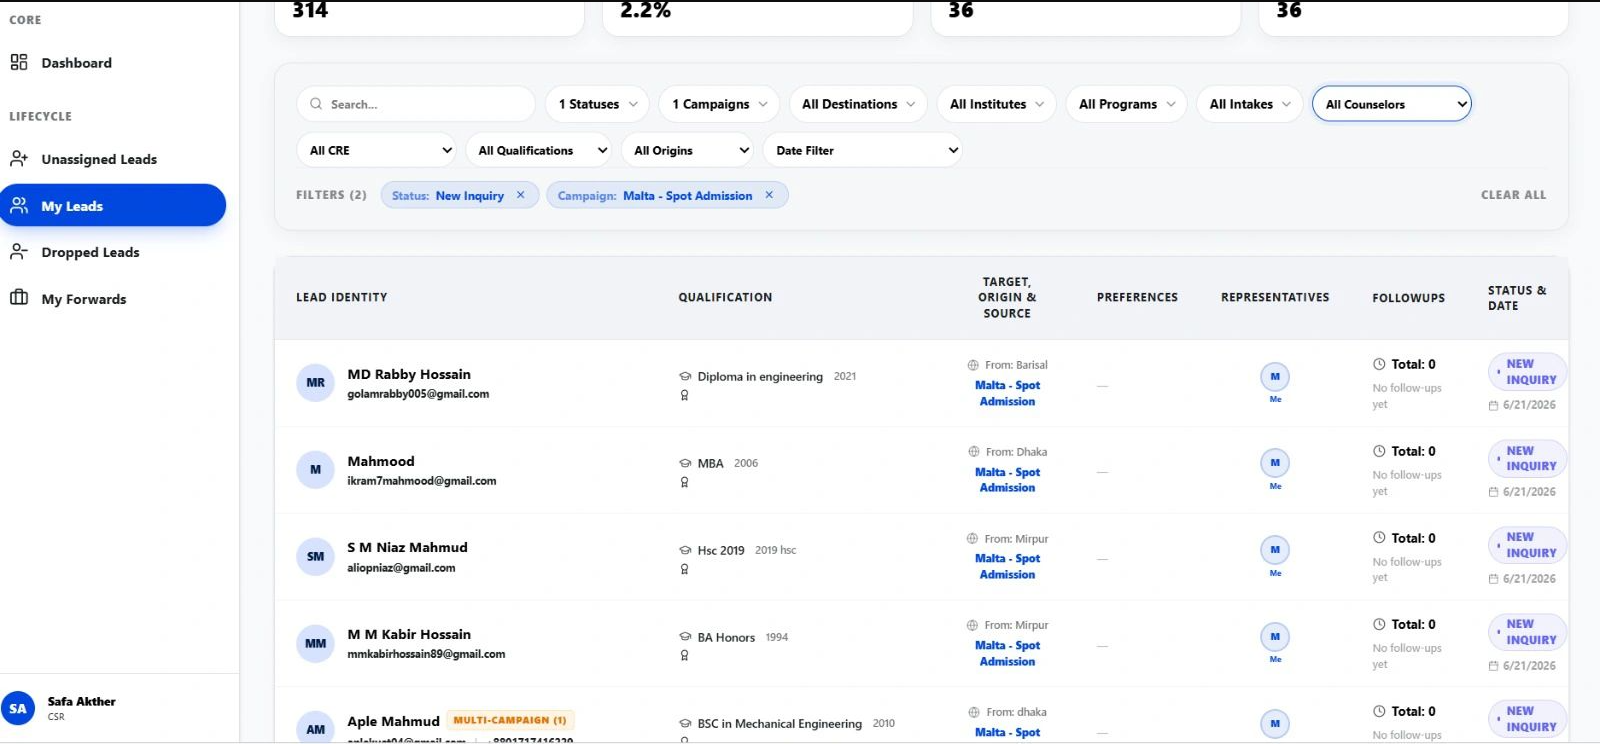Click QUALIFICATION column header
This screenshot has height=744, width=1600.
point(725,297)
